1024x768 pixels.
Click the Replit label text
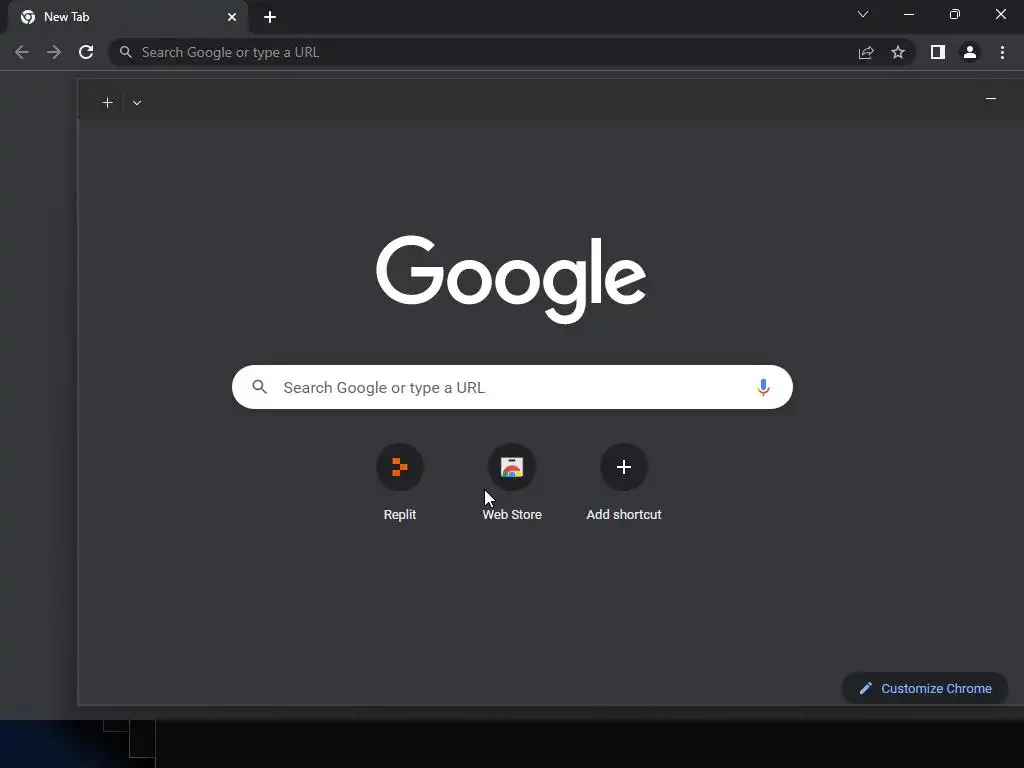(400, 515)
